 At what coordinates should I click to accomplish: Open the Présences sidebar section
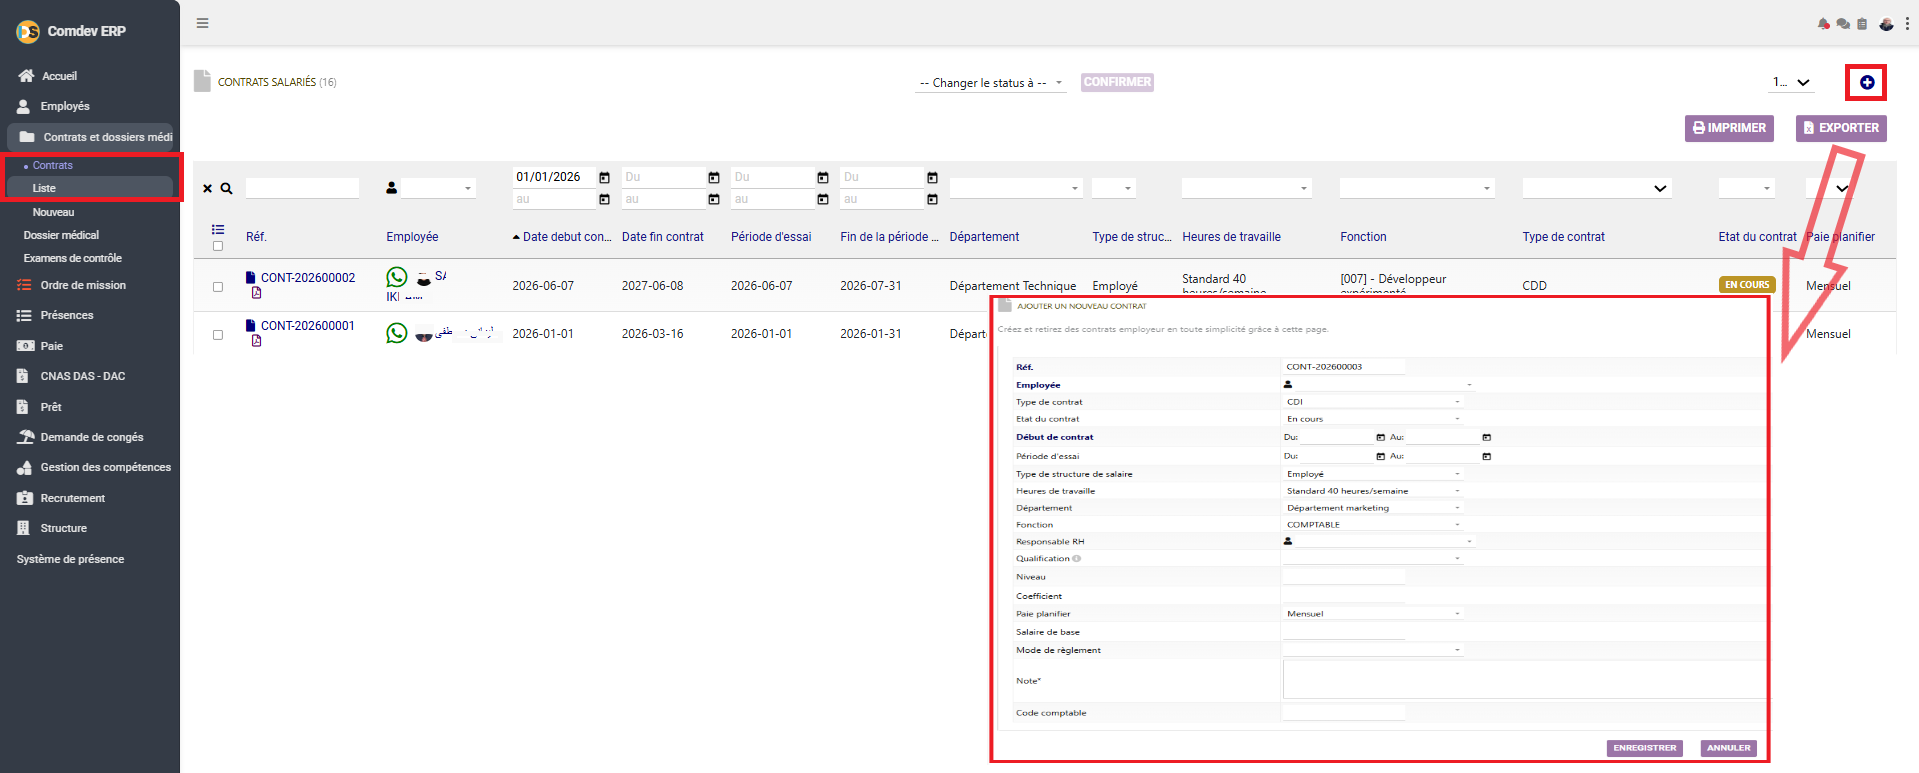[66, 315]
